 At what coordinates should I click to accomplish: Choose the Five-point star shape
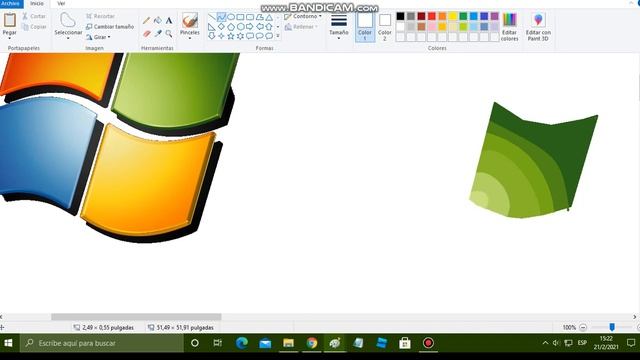pyautogui.click(x=231, y=36)
